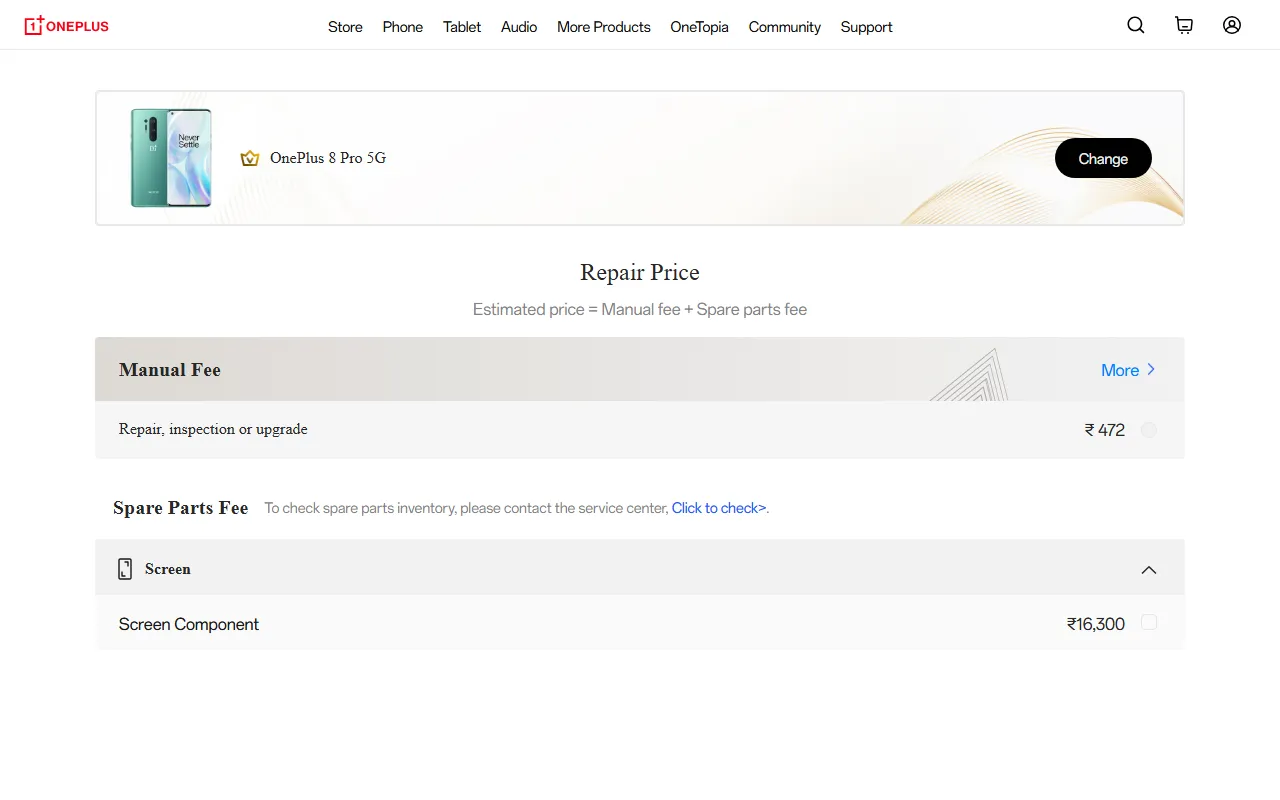Click the 'Spare Parts Fee' heading
Image resolution: width=1280 pixels, height=800 pixels.
click(x=180, y=508)
